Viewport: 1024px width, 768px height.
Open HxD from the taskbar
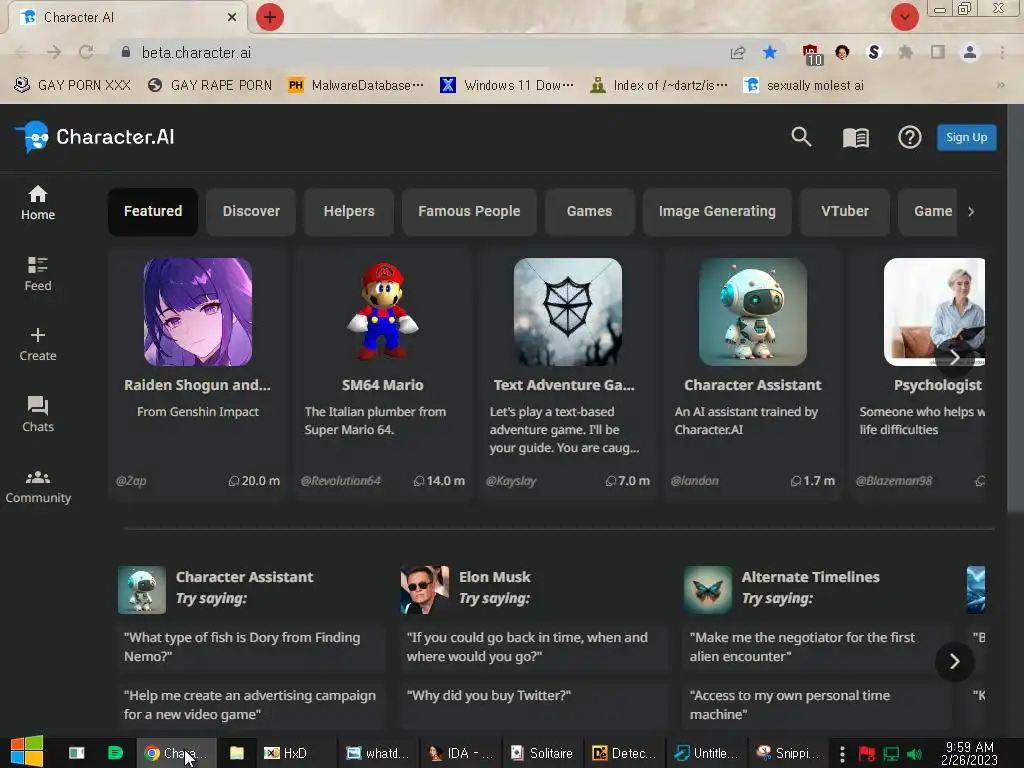point(285,753)
